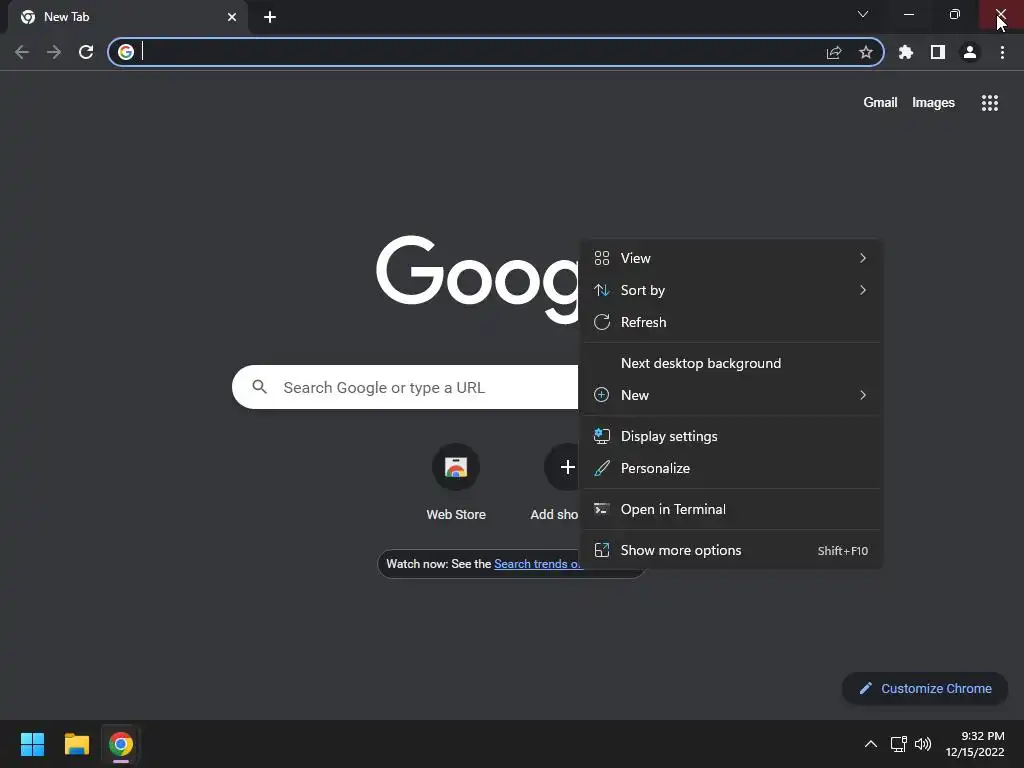Choose Refresh in the context menu
Screen dimensions: 1024x768
pos(731,322)
